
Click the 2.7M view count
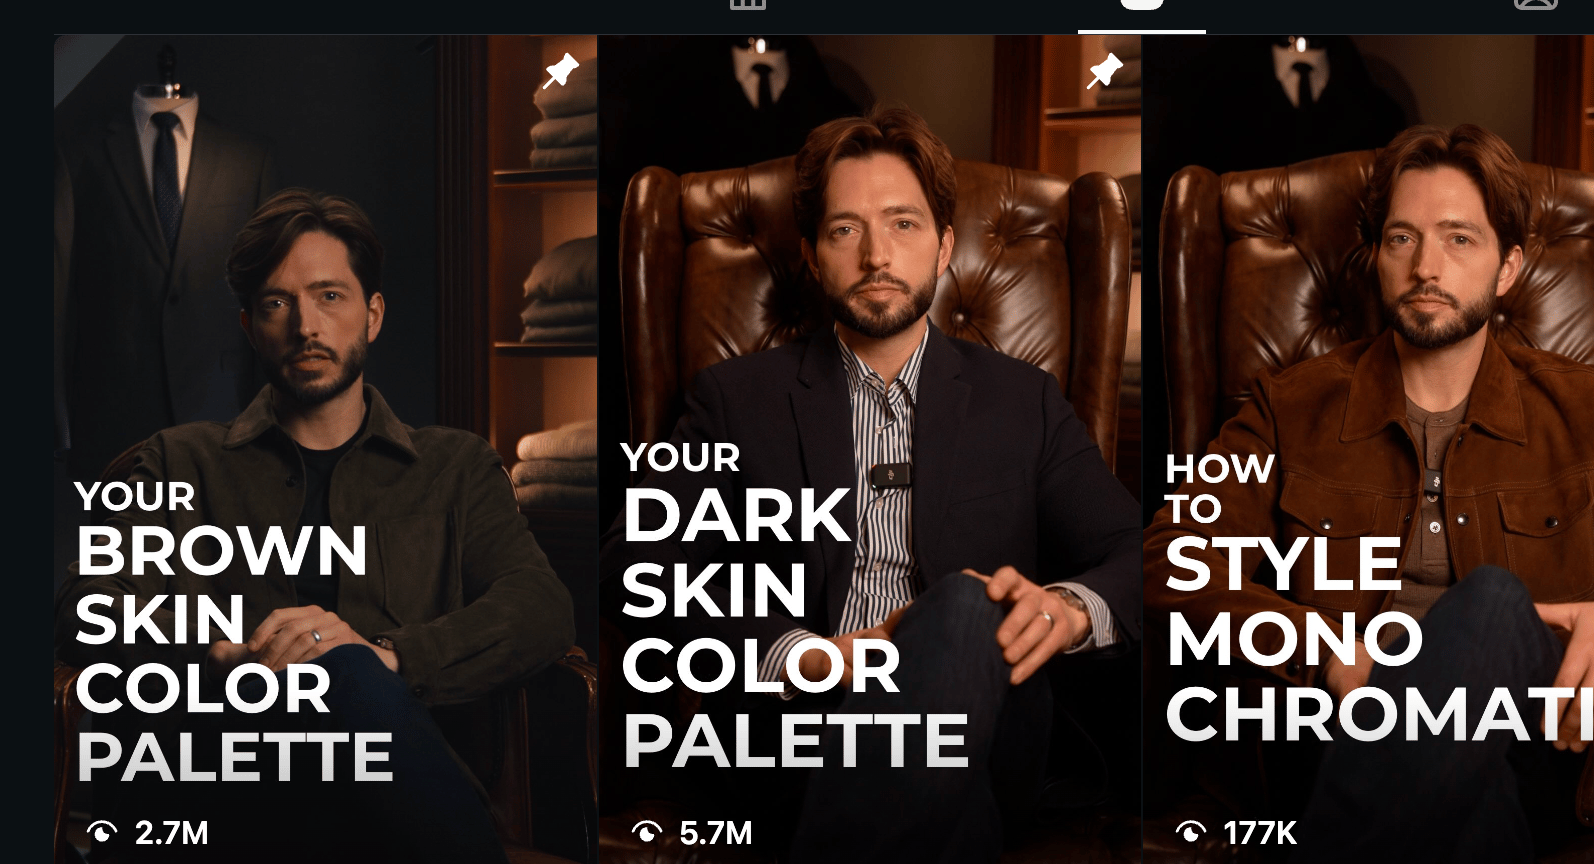pos(172,833)
